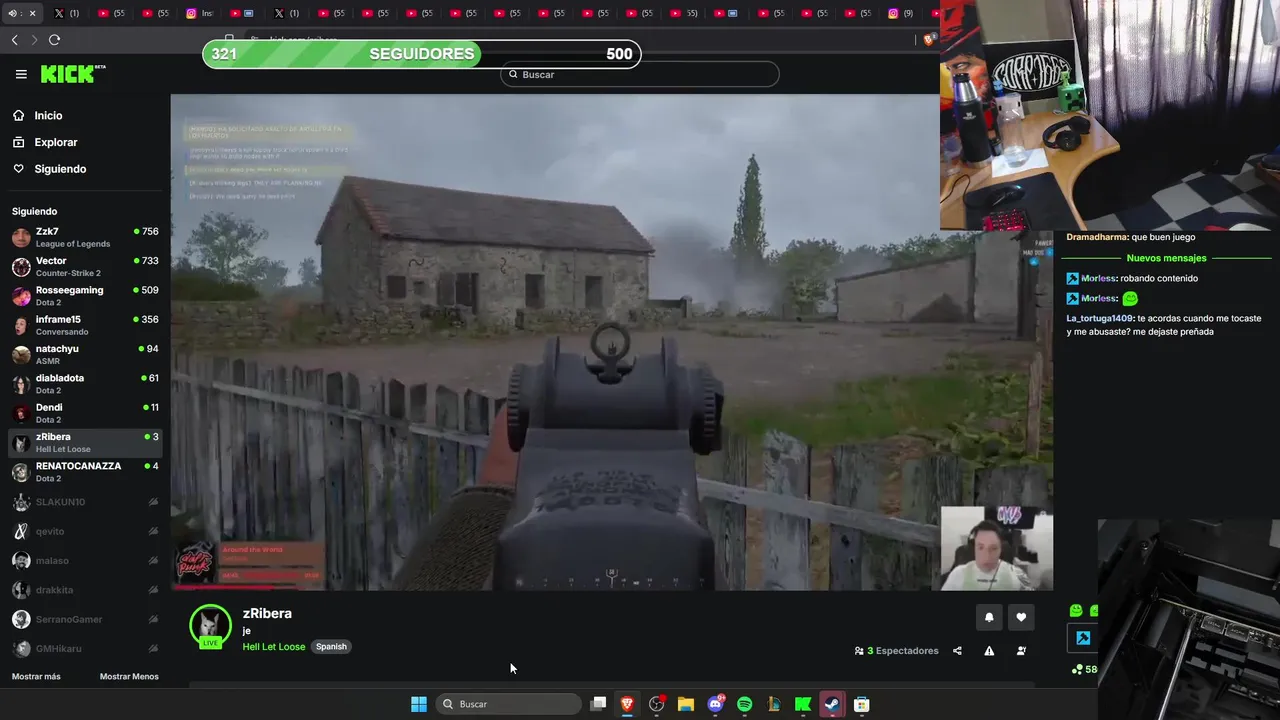Select zRibera channel in sidebar
1280x720 pixels.
pyautogui.click(x=85, y=442)
